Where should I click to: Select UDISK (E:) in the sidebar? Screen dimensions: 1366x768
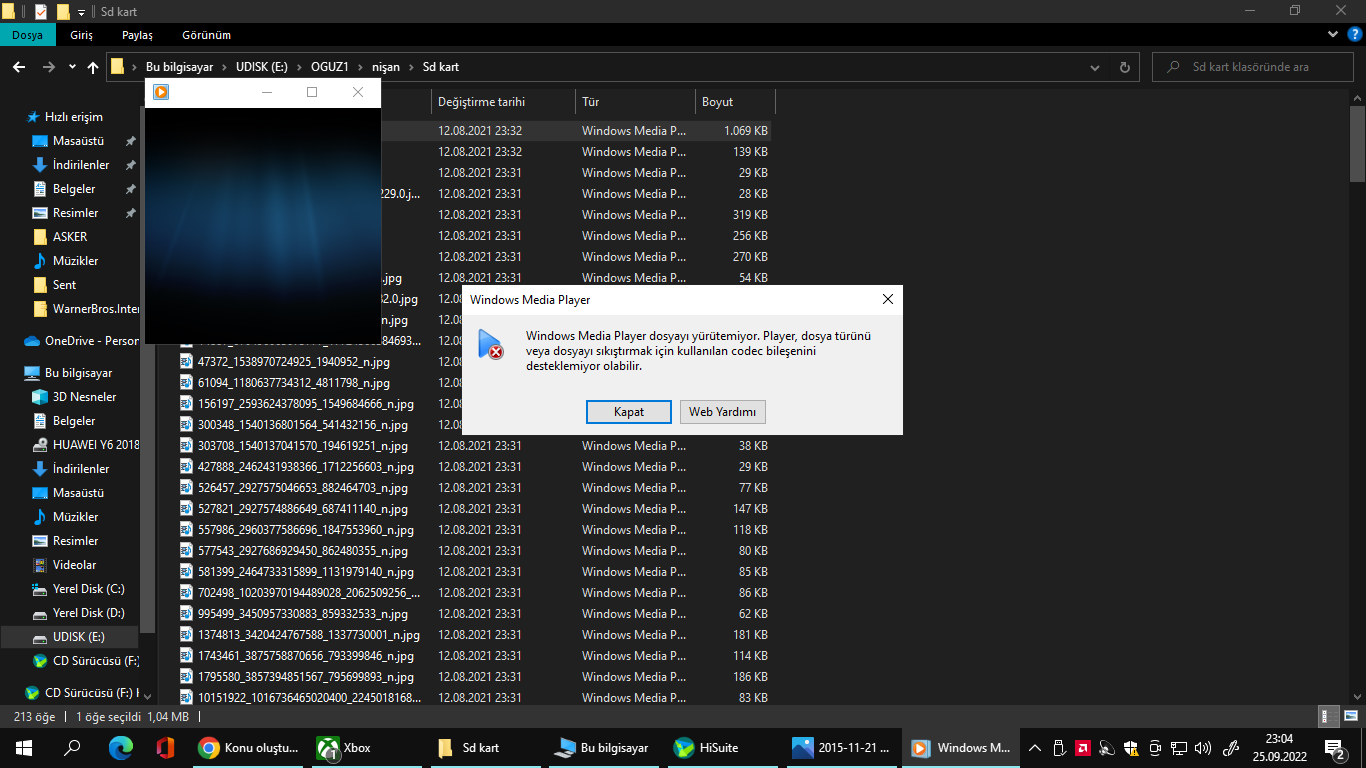pos(70,637)
